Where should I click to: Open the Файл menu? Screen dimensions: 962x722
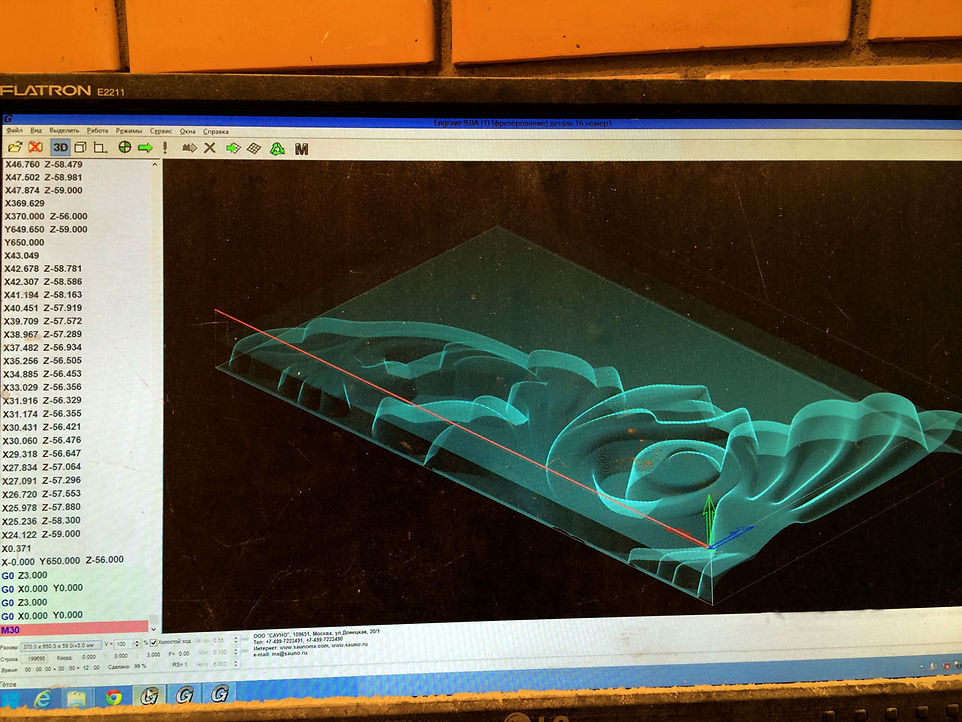click(x=14, y=131)
